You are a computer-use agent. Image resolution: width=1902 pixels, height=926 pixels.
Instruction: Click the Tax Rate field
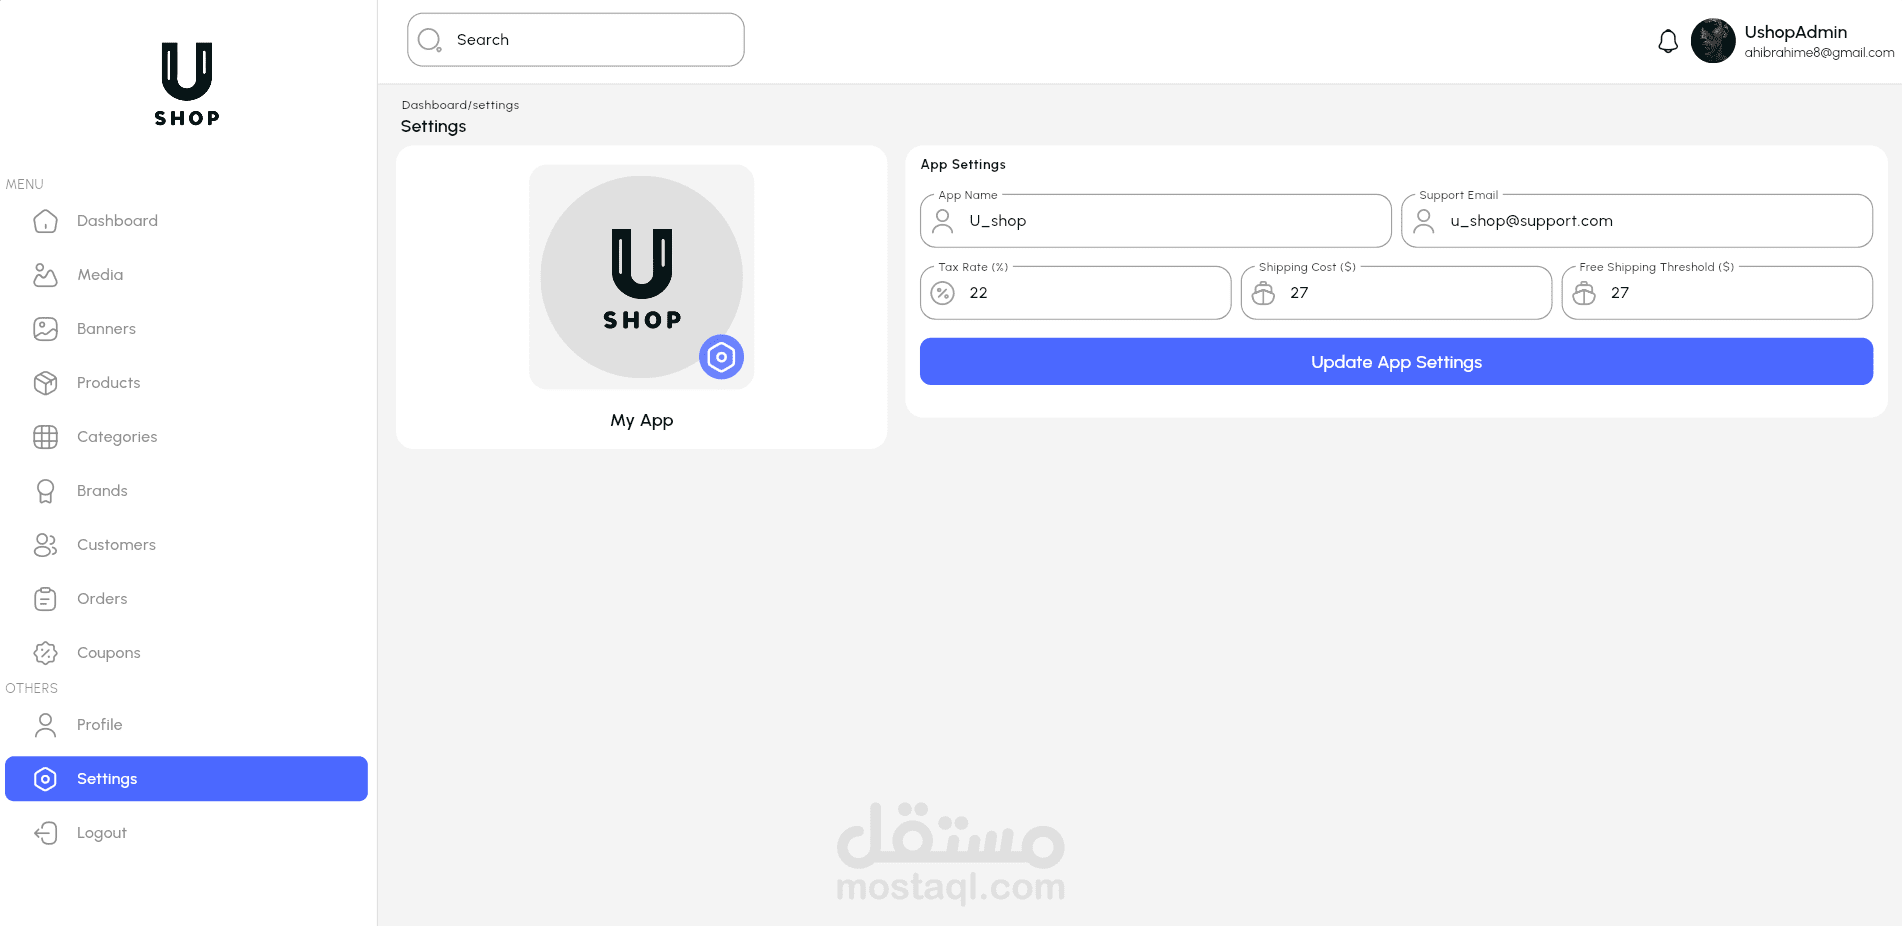[1075, 293]
